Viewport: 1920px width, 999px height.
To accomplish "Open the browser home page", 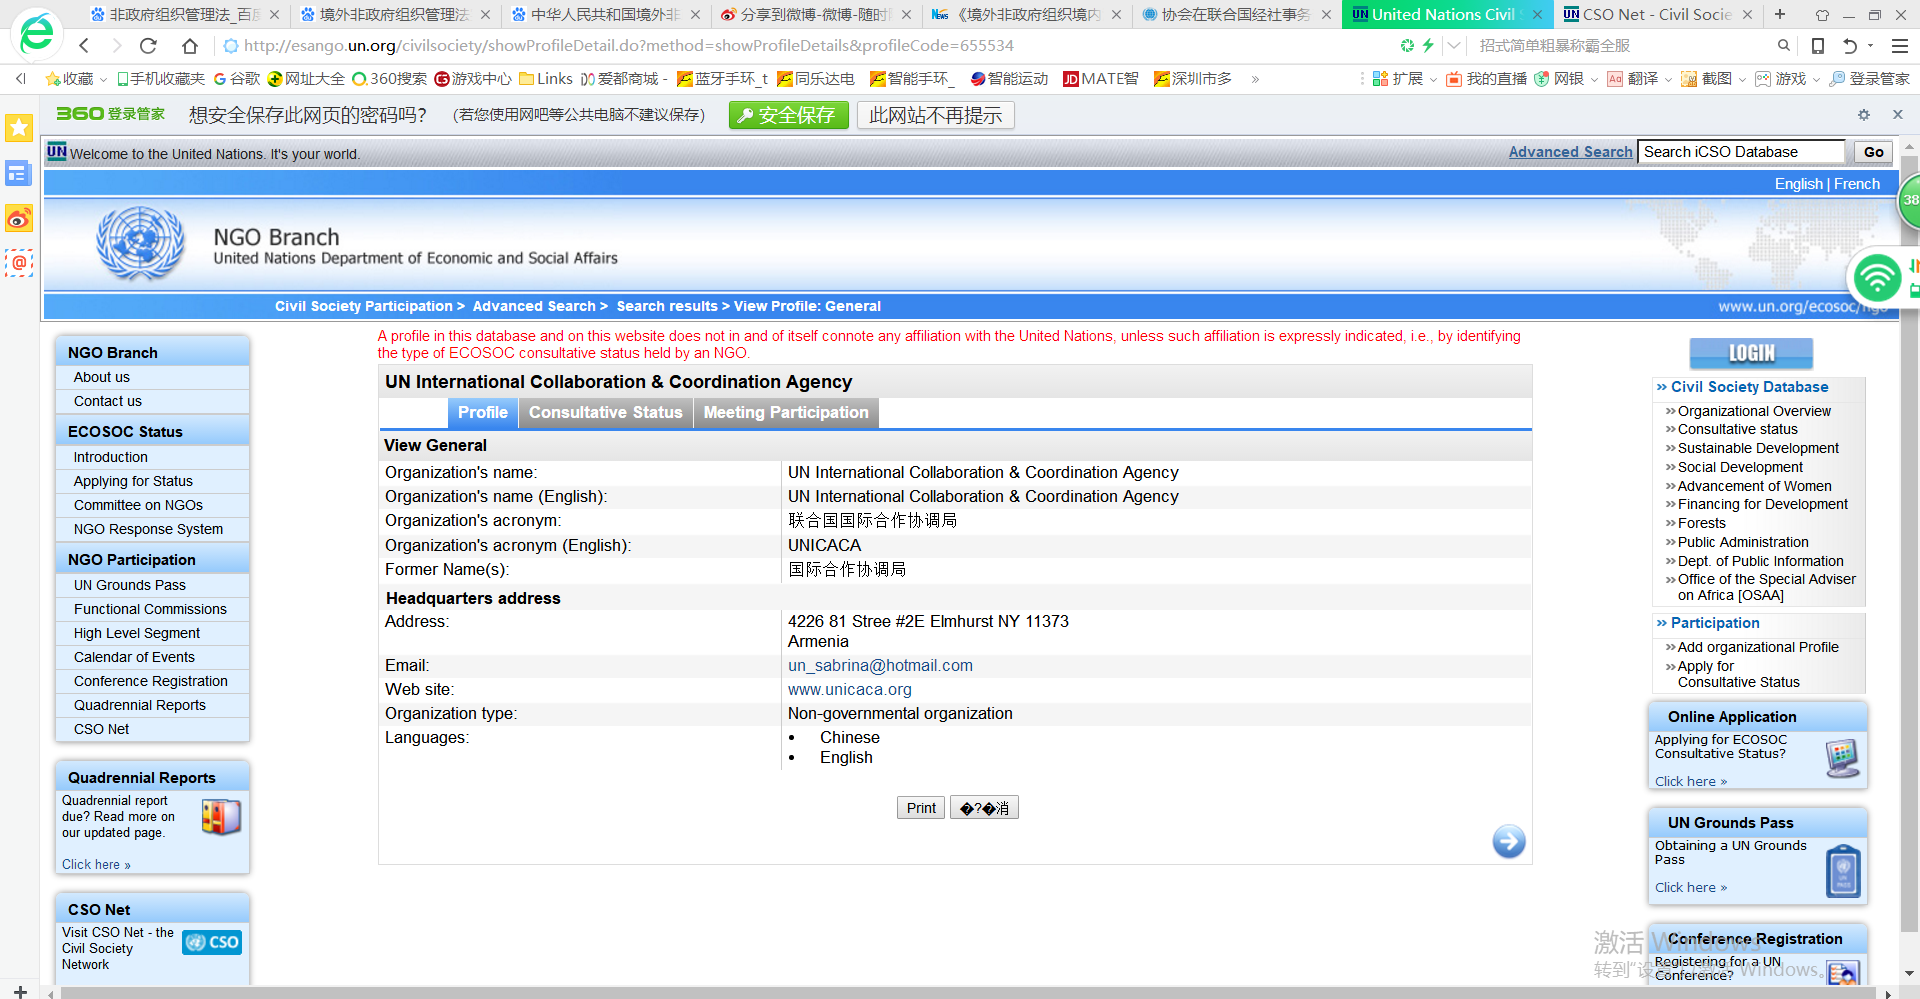I will coord(190,46).
